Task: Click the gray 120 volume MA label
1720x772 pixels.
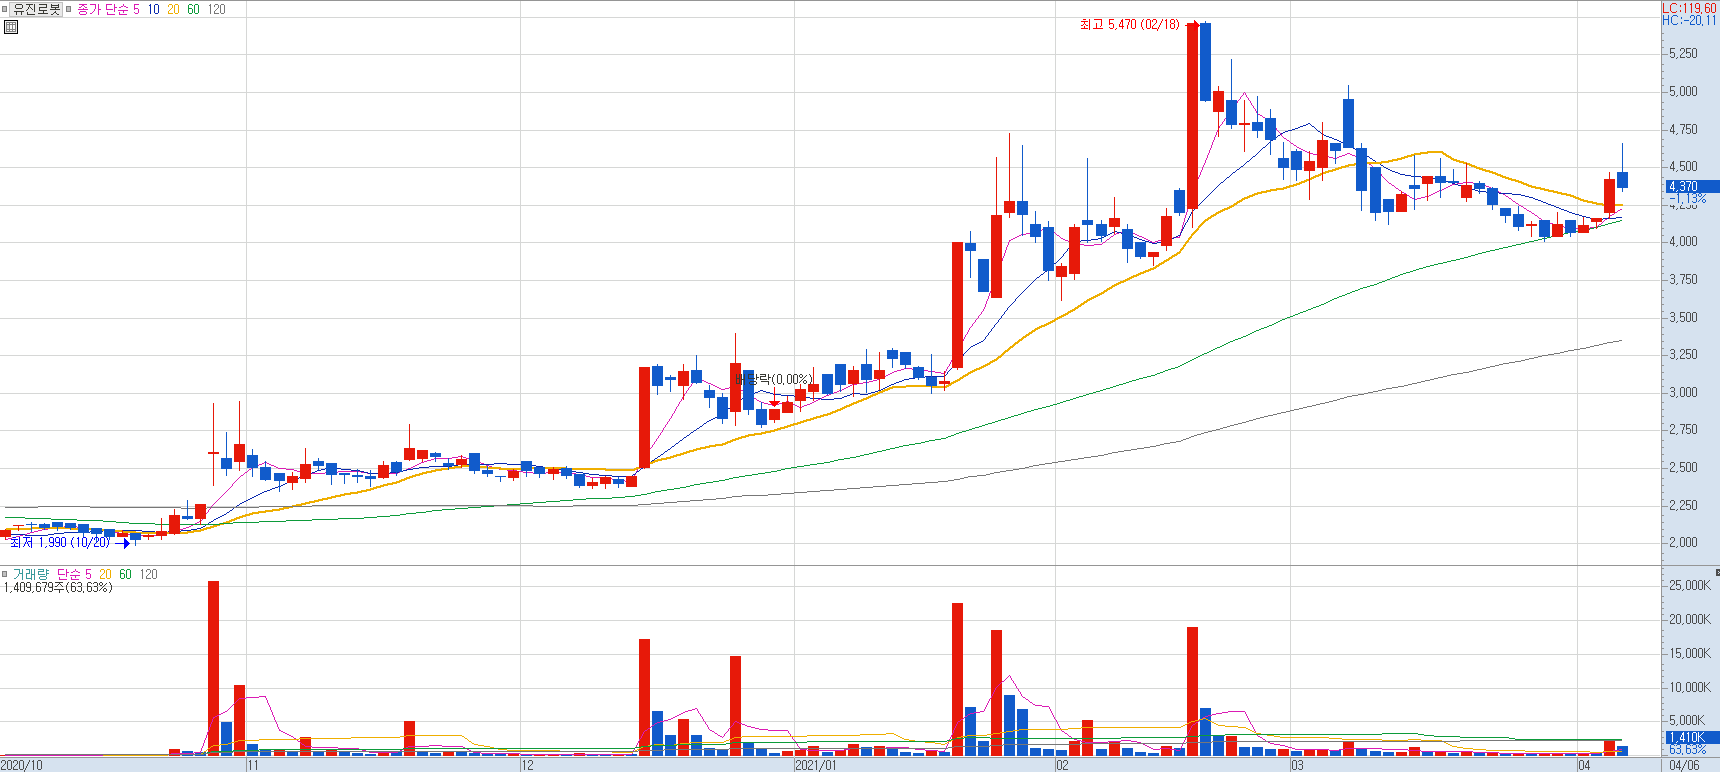Action: tap(148, 574)
